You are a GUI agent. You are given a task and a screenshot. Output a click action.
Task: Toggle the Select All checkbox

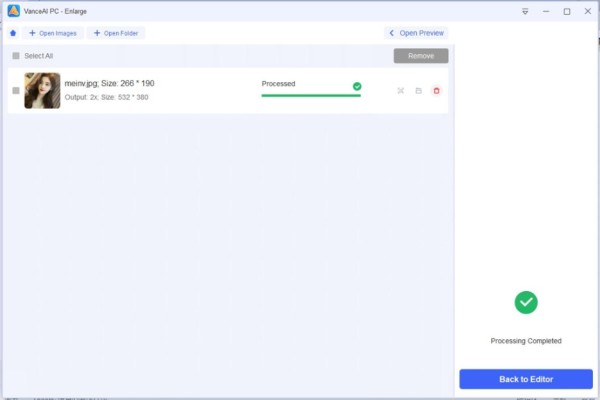pos(16,56)
